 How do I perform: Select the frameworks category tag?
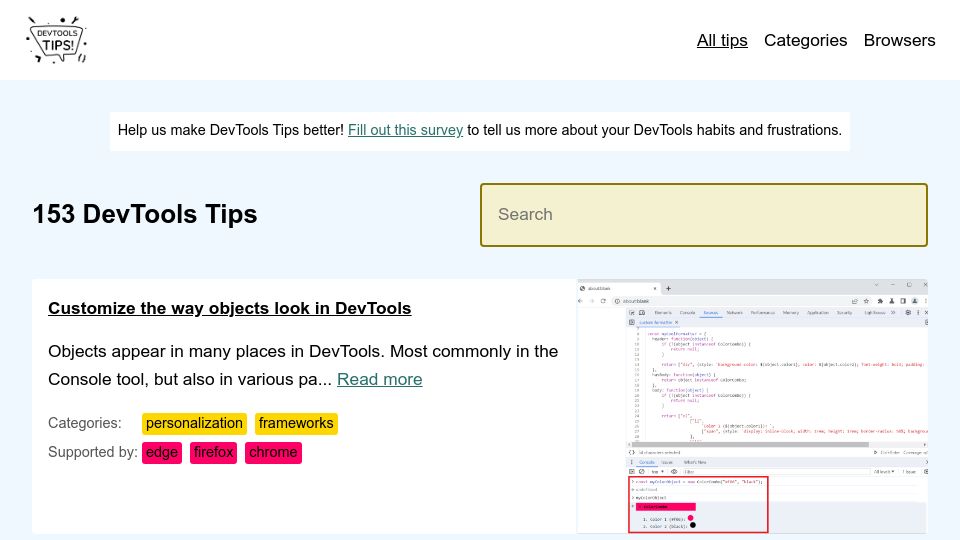click(296, 424)
